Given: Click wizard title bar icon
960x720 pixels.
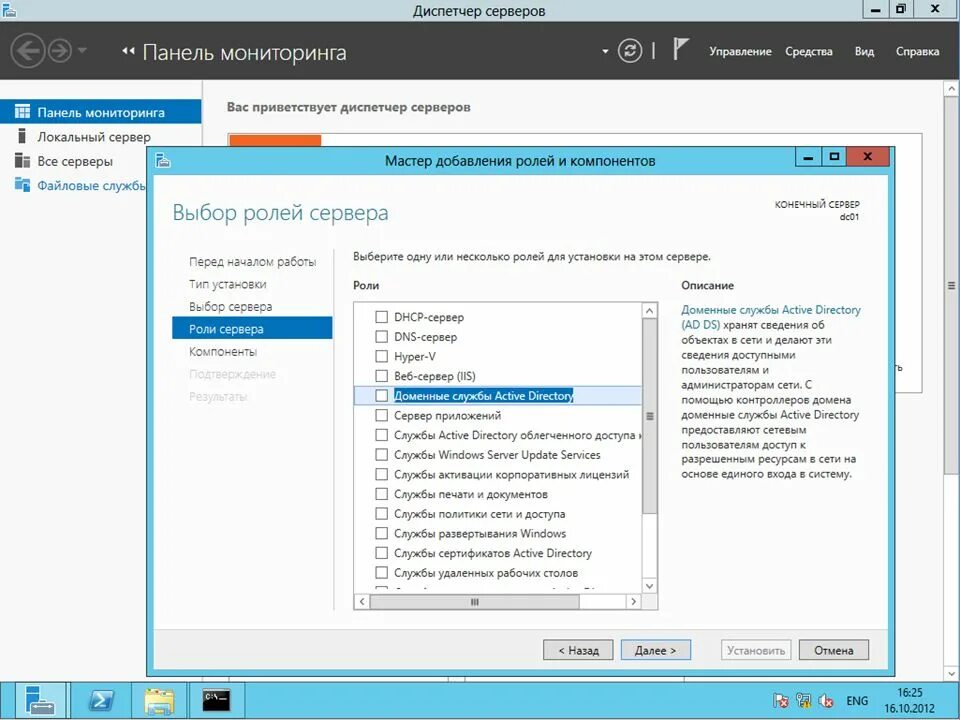Looking at the screenshot, I should 162,160.
